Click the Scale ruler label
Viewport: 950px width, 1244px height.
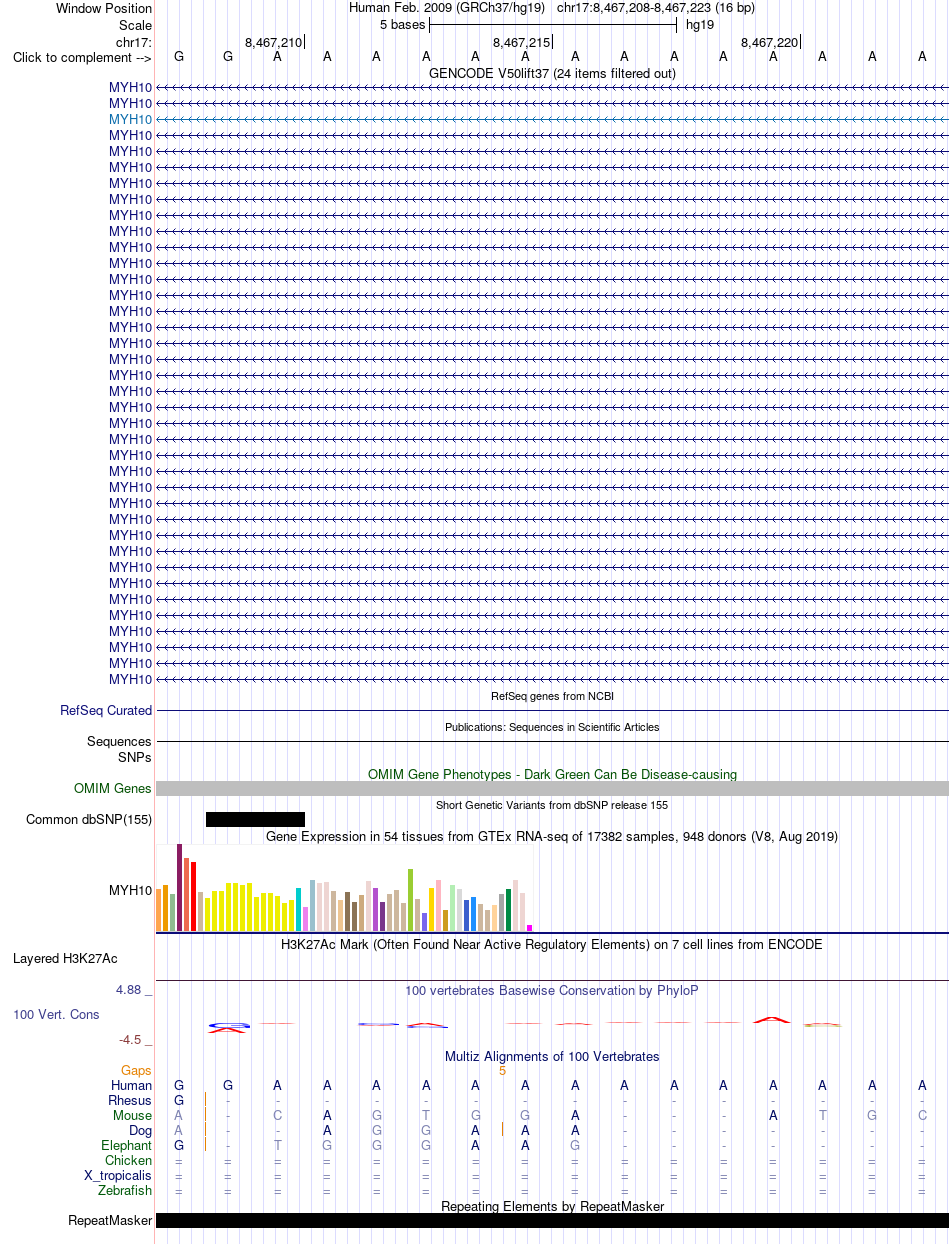(x=135, y=25)
